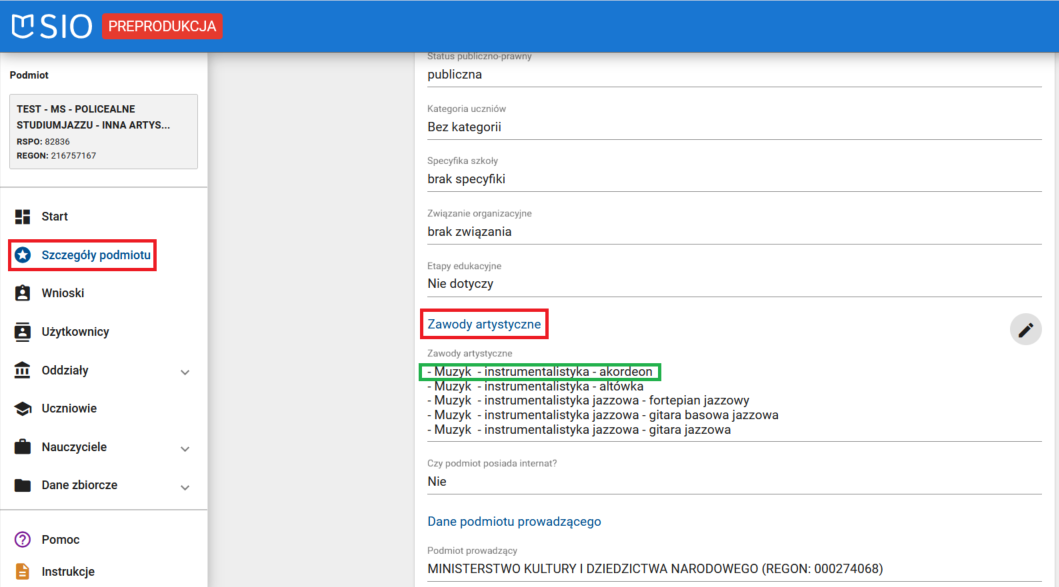Click the Dane podmiotu prowadzącego heading
The image size is (1059, 587).
click(x=514, y=521)
